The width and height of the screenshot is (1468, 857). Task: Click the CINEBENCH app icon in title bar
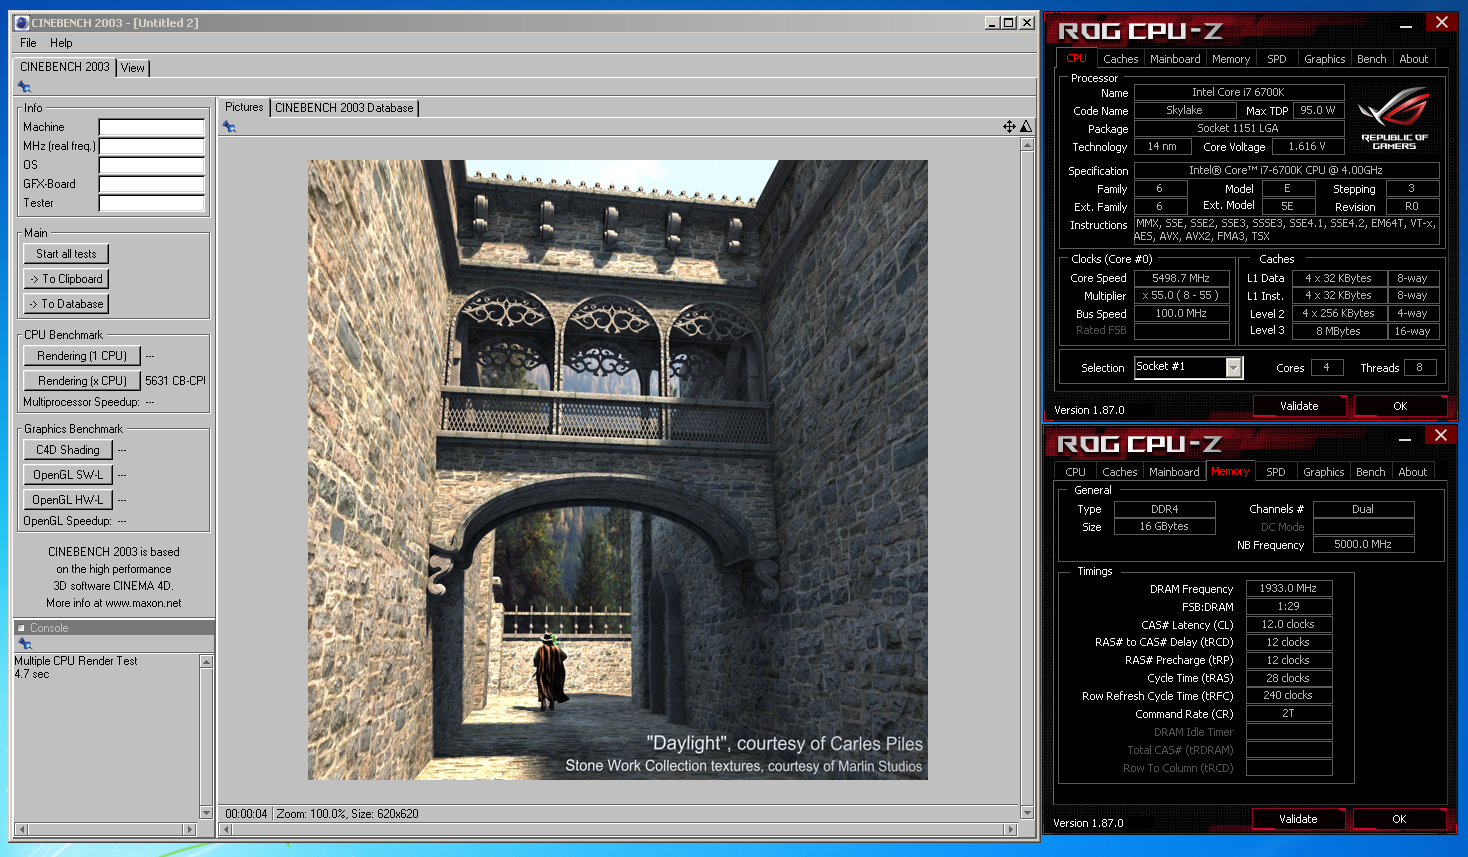pyautogui.click(x=22, y=22)
